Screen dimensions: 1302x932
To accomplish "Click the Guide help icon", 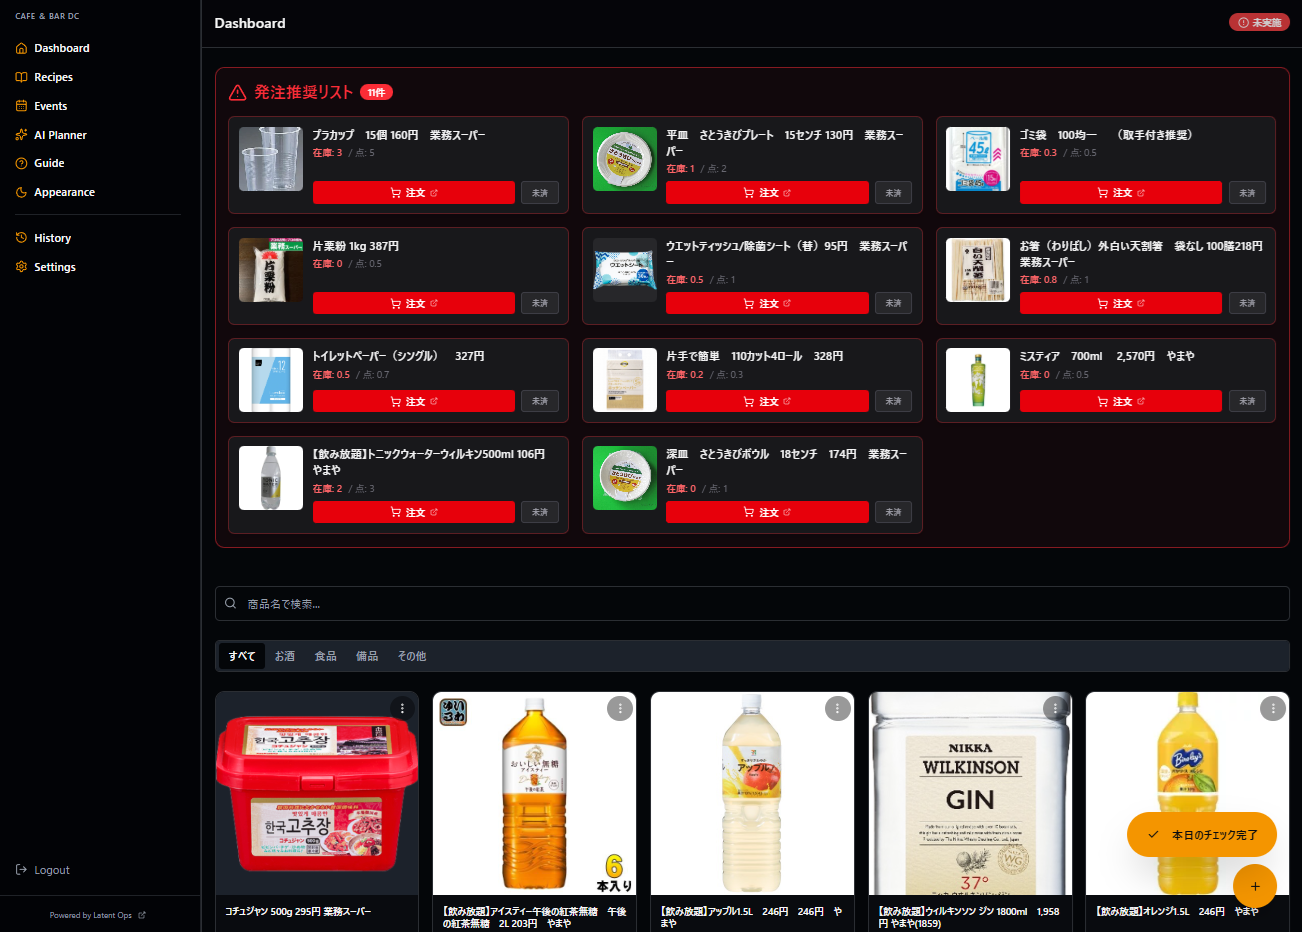I will [x=21, y=163].
